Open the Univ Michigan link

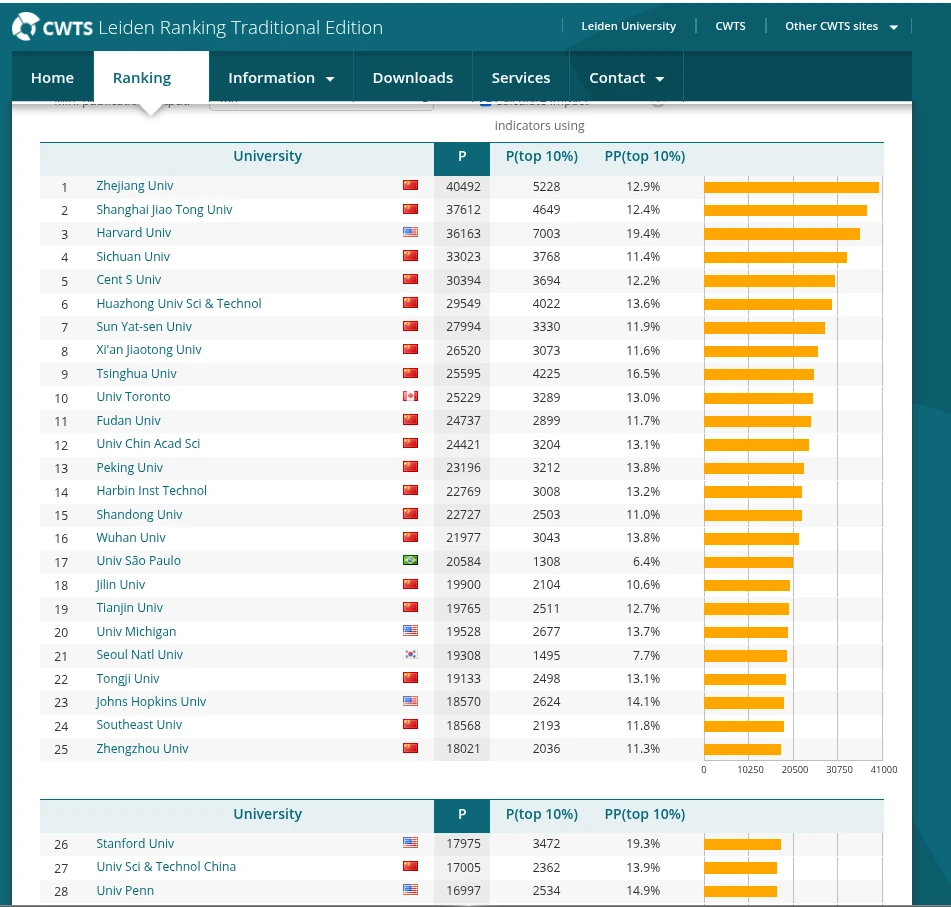(x=136, y=632)
